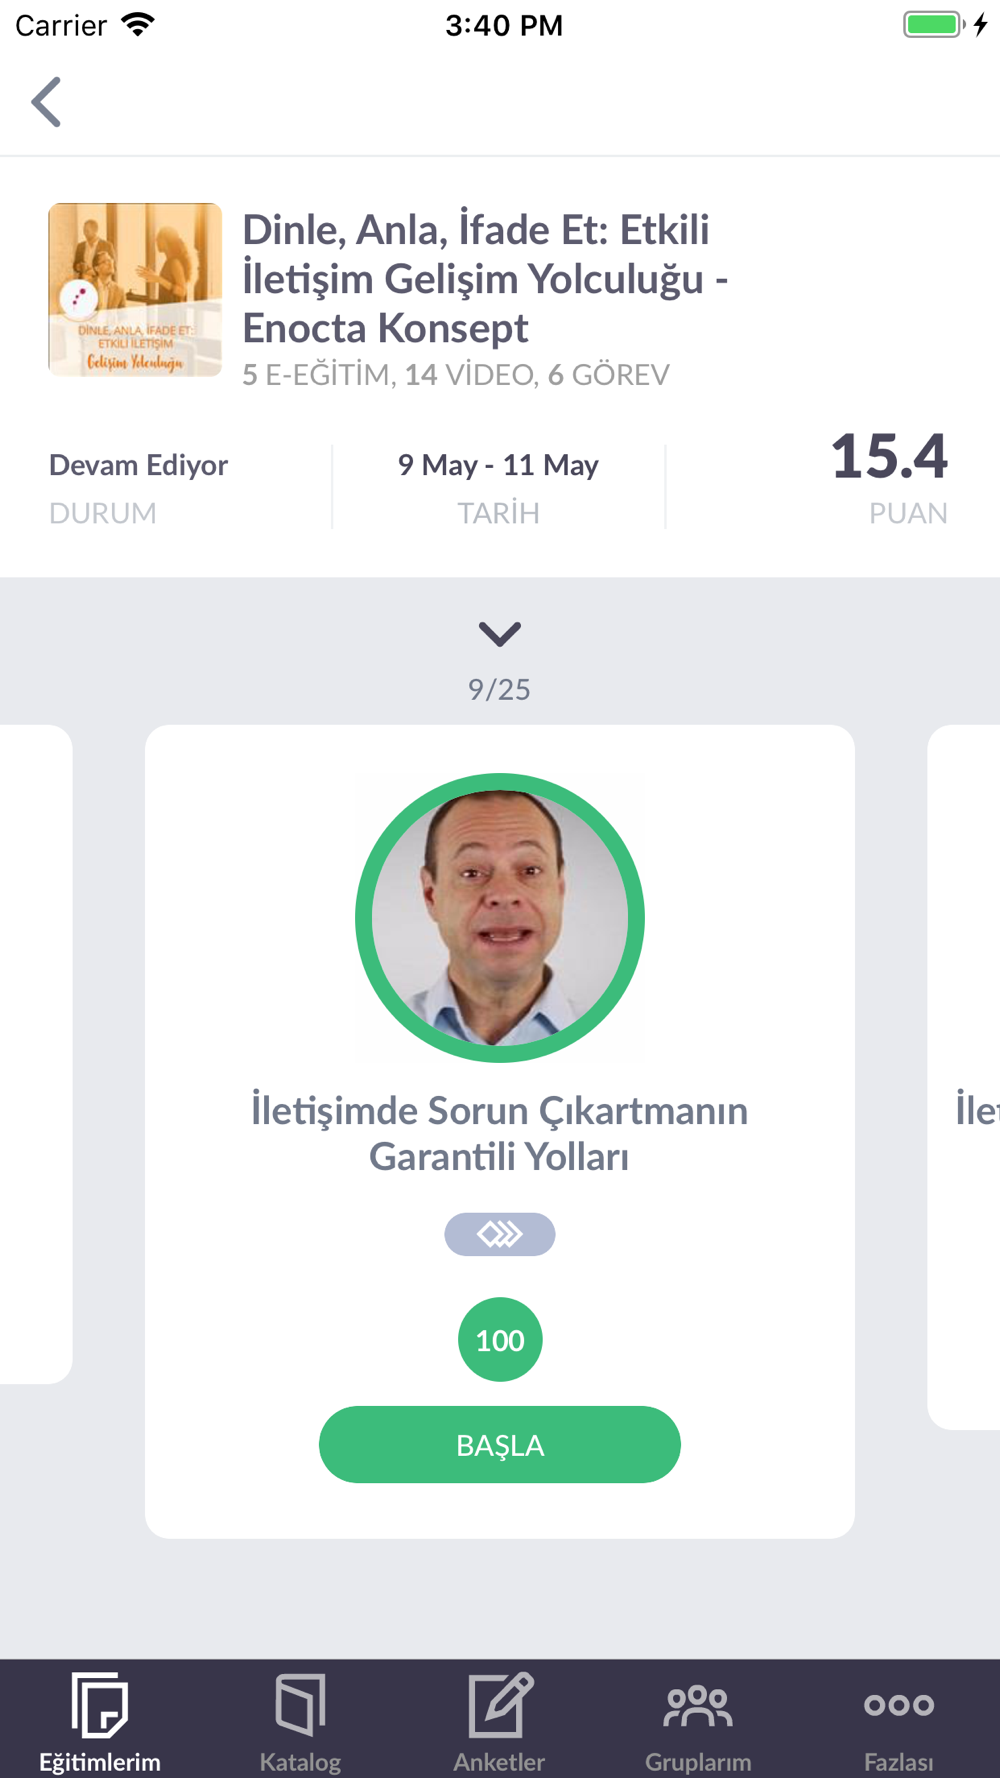
Task: Open the Gruplarım people icon
Action: click(x=698, y=1705)
